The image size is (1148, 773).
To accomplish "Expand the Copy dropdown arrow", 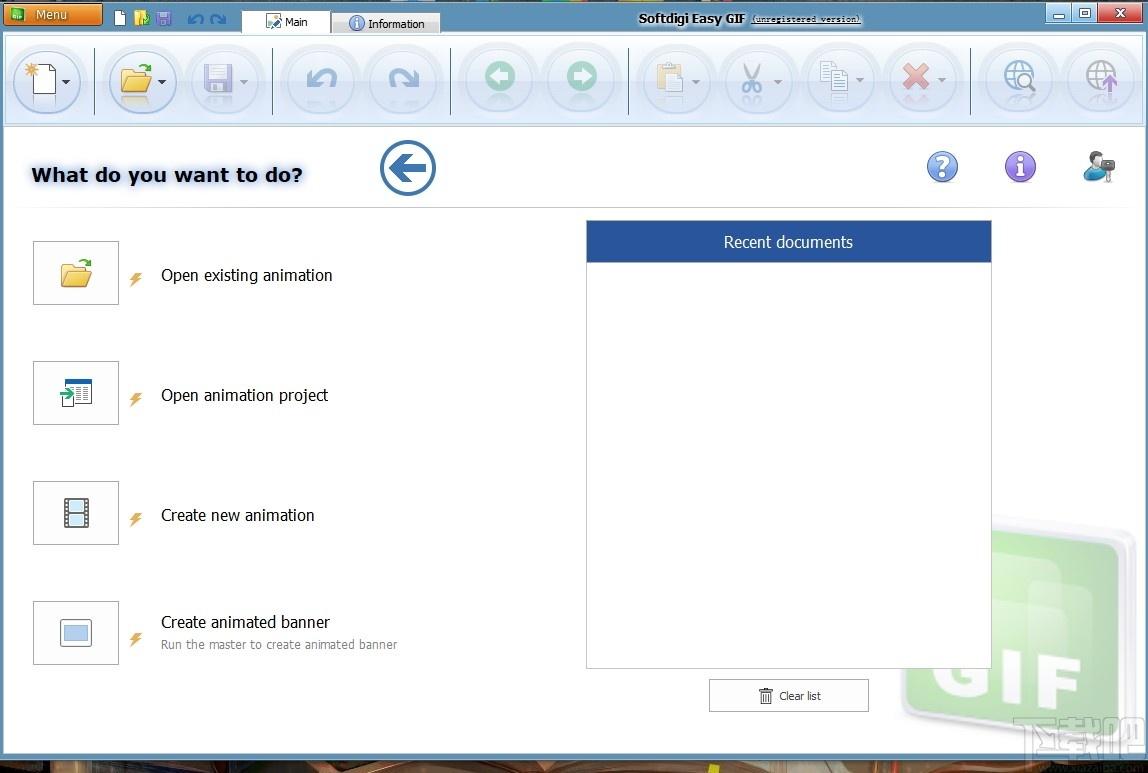I will (x=860, y=81).
